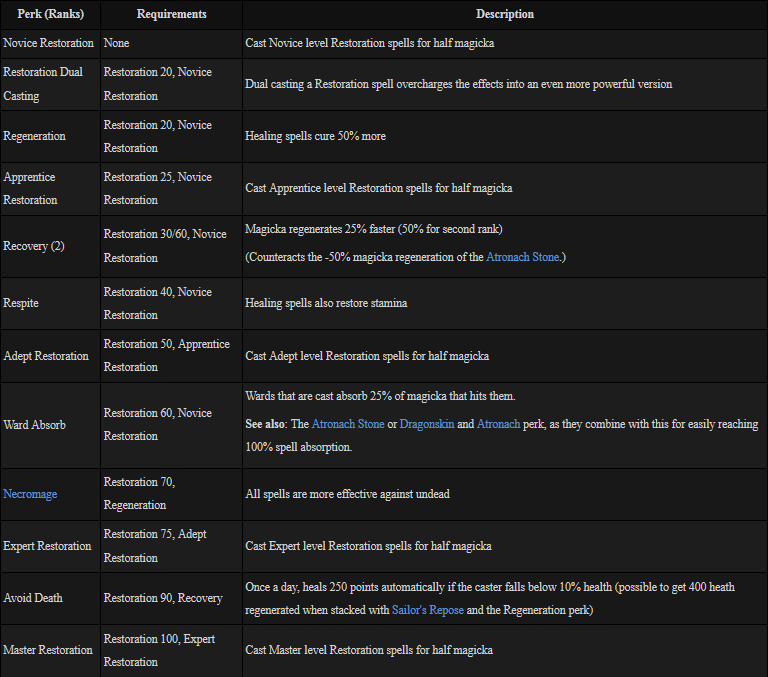
Task: Click the Recovery (2) perk name
Action: (x=34, y=246)
